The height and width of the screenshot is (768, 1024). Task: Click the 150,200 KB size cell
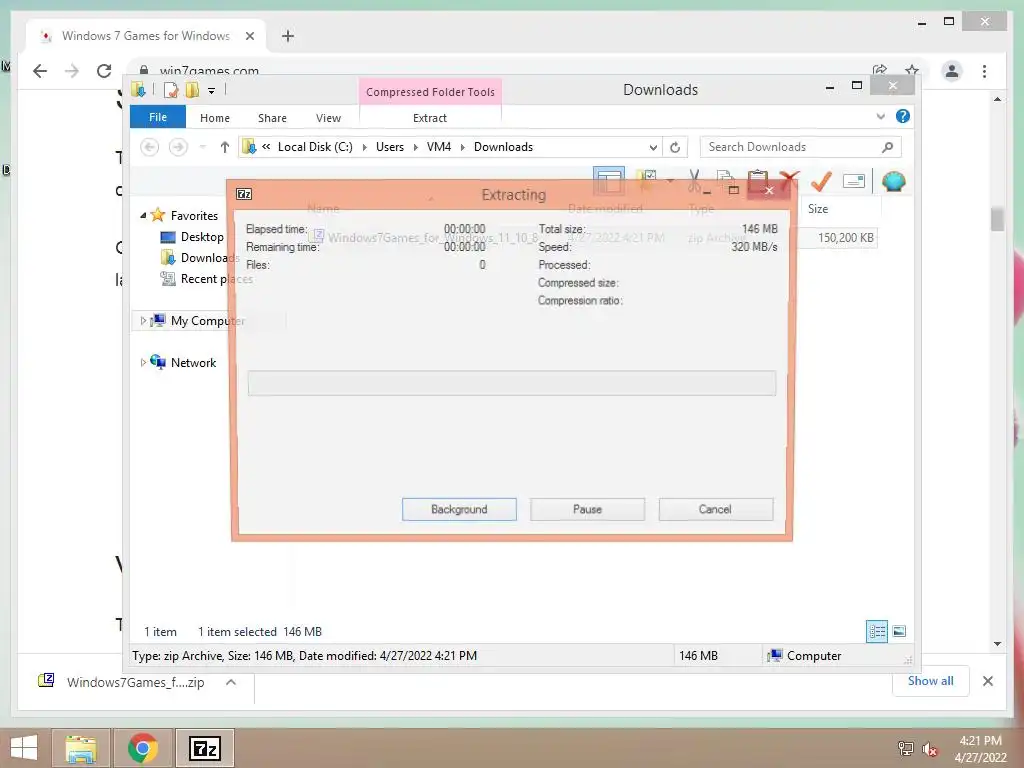pyautogui.click(x=846, y=238)
